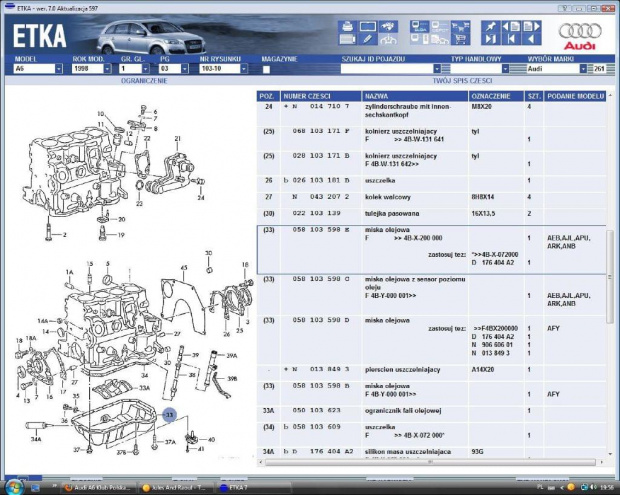Select part number 068 103 171 F

(x=321, y=131)
